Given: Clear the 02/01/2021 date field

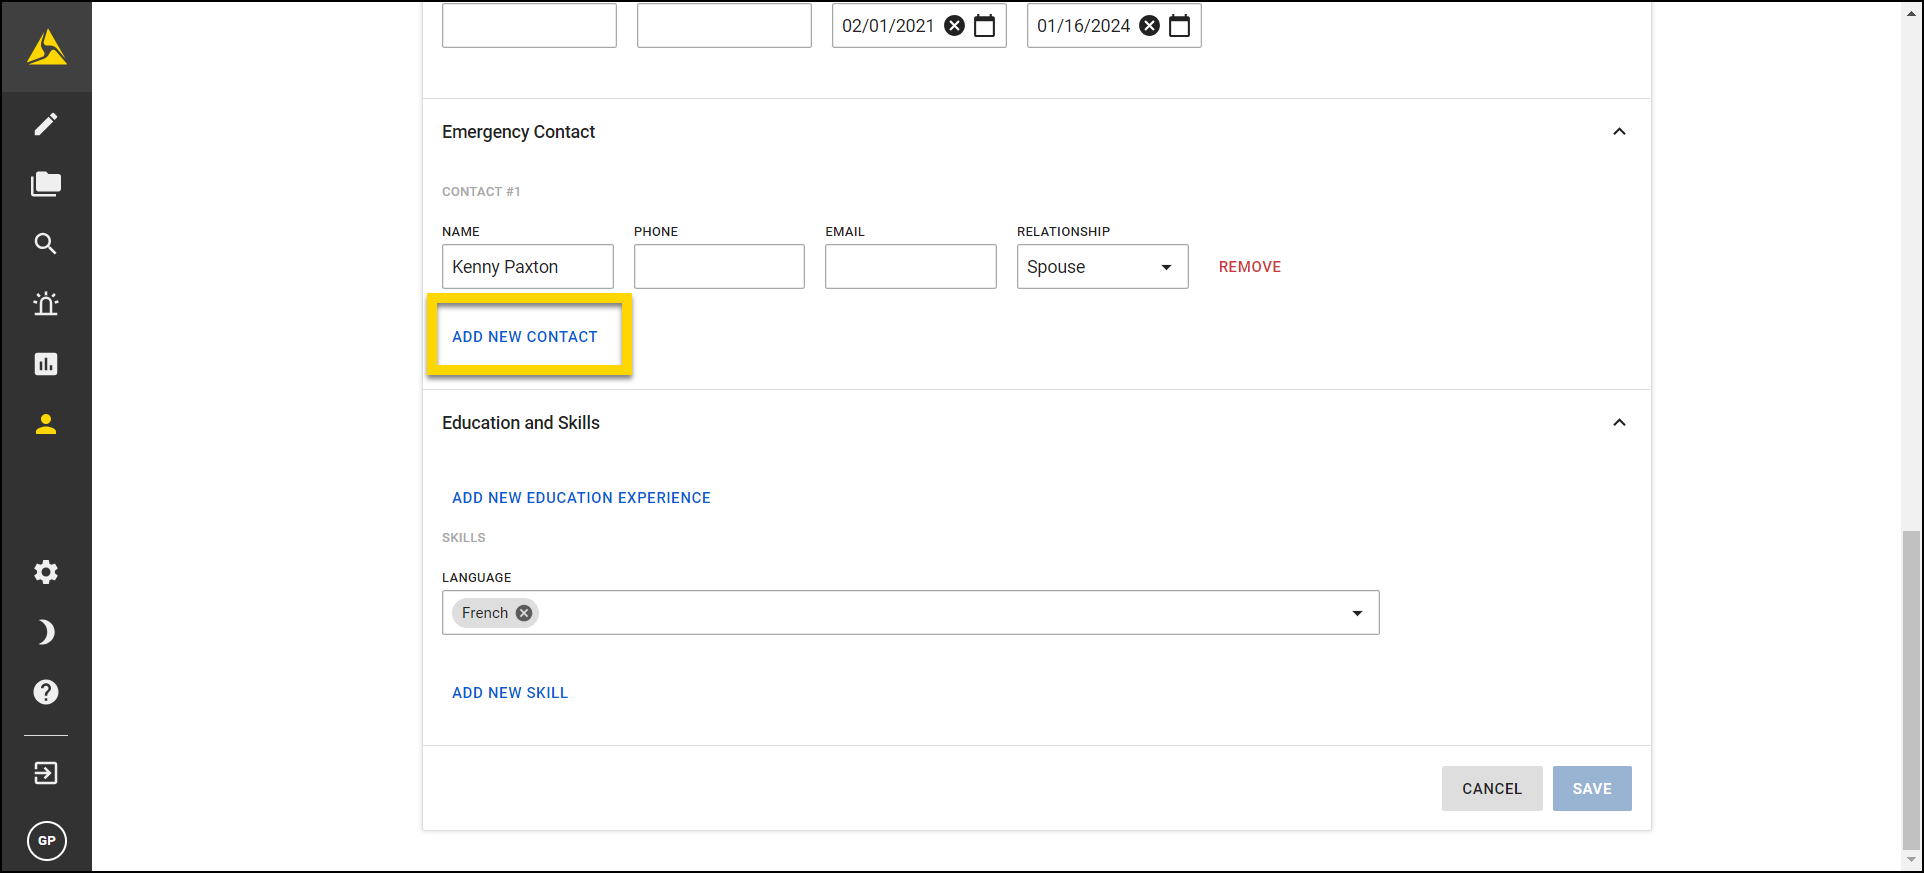Looking at the screenshot, I should click(955, 26).
